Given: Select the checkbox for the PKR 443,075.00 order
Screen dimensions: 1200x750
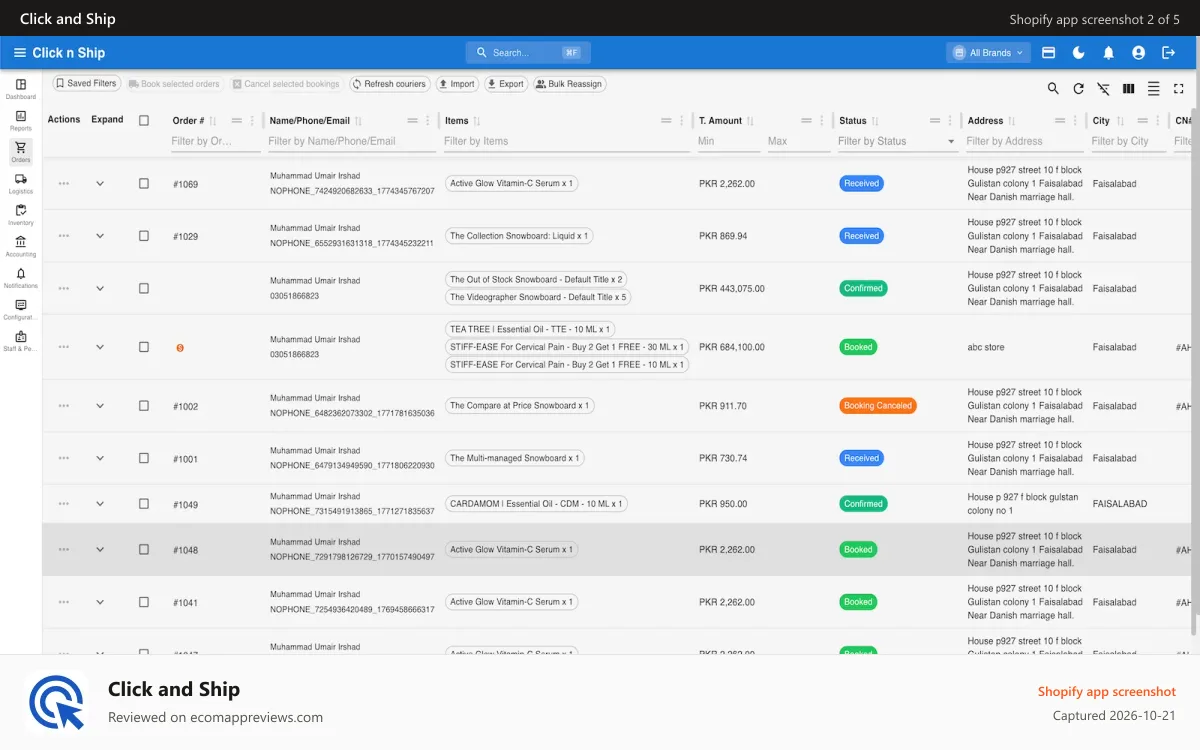Looking at the screenshot, I should pyautogui.click(x=144, y=288).
